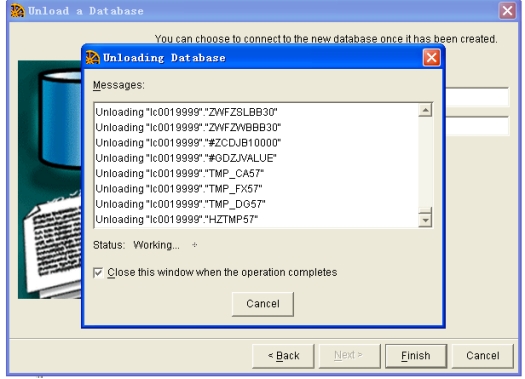
Task: Close the Unload a Database wizard window
Action: tap(507, 11)
